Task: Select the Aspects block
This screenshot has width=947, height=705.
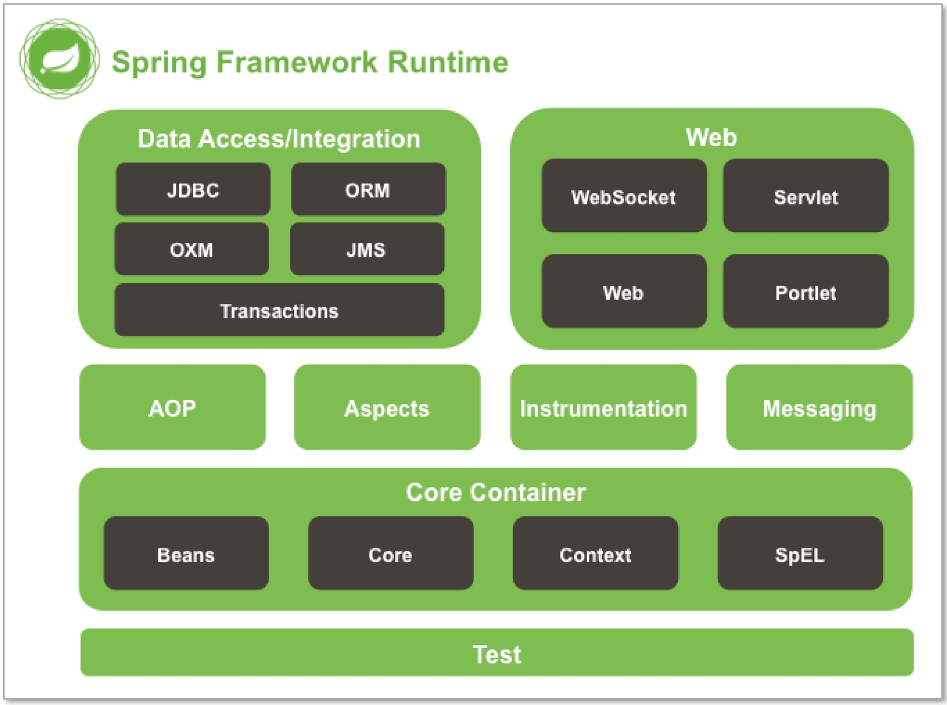Action: tap(387, 407)
